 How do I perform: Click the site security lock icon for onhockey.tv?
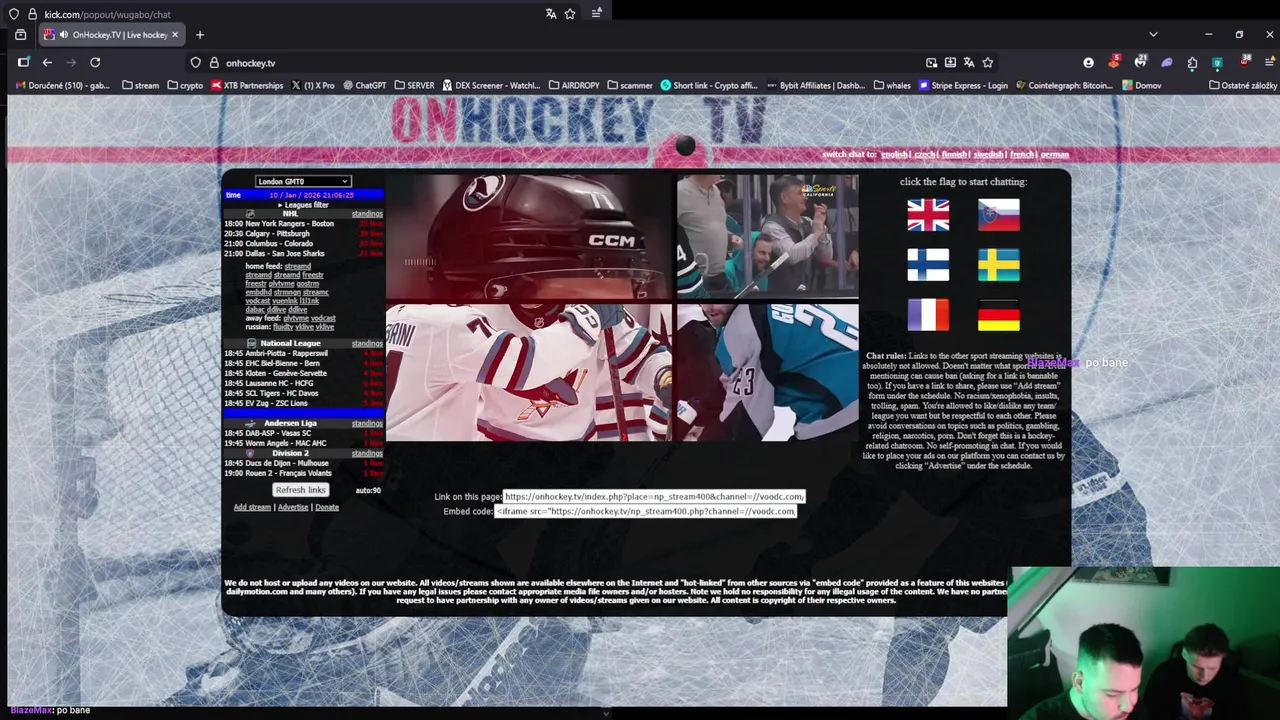click(x=214, y=62)
